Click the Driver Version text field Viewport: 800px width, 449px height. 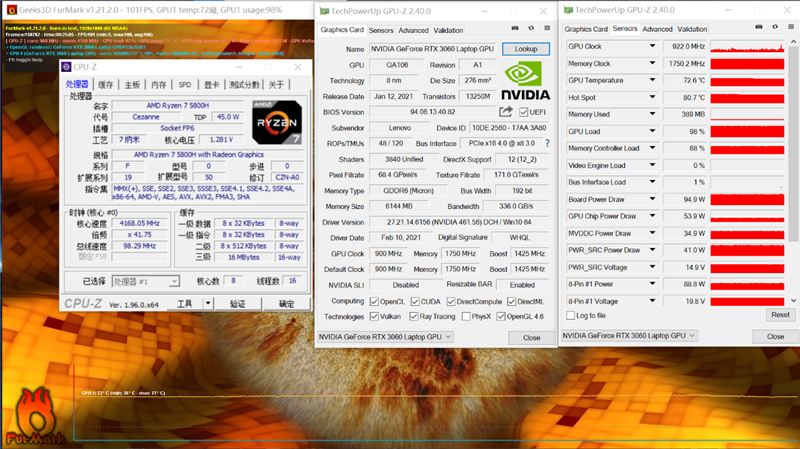click(x=457, y=222)
